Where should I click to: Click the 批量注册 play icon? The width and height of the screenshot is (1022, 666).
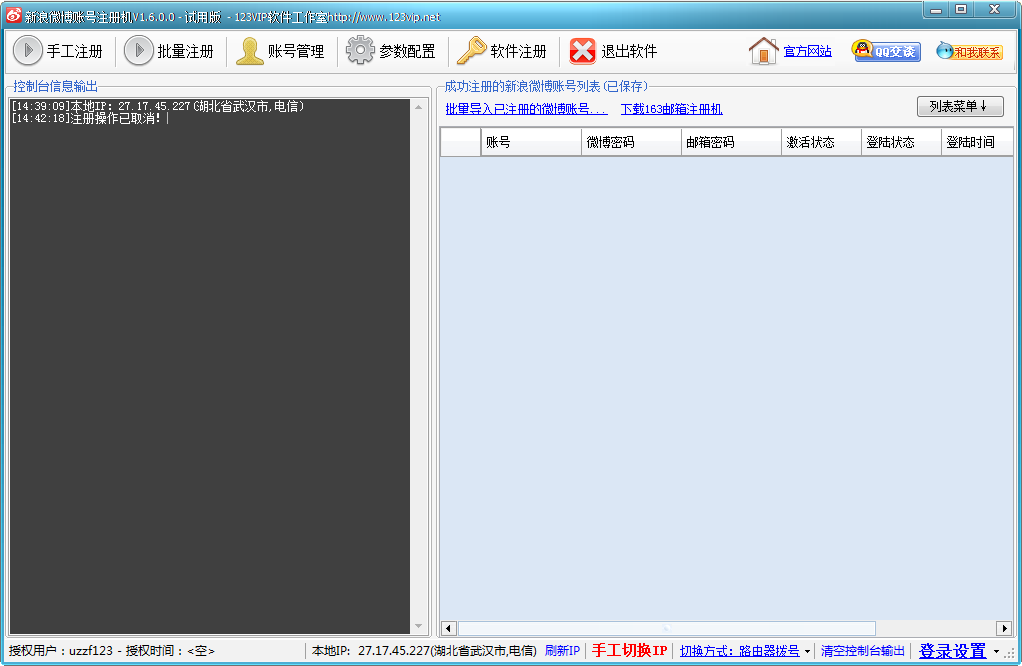tap(139, 51)
